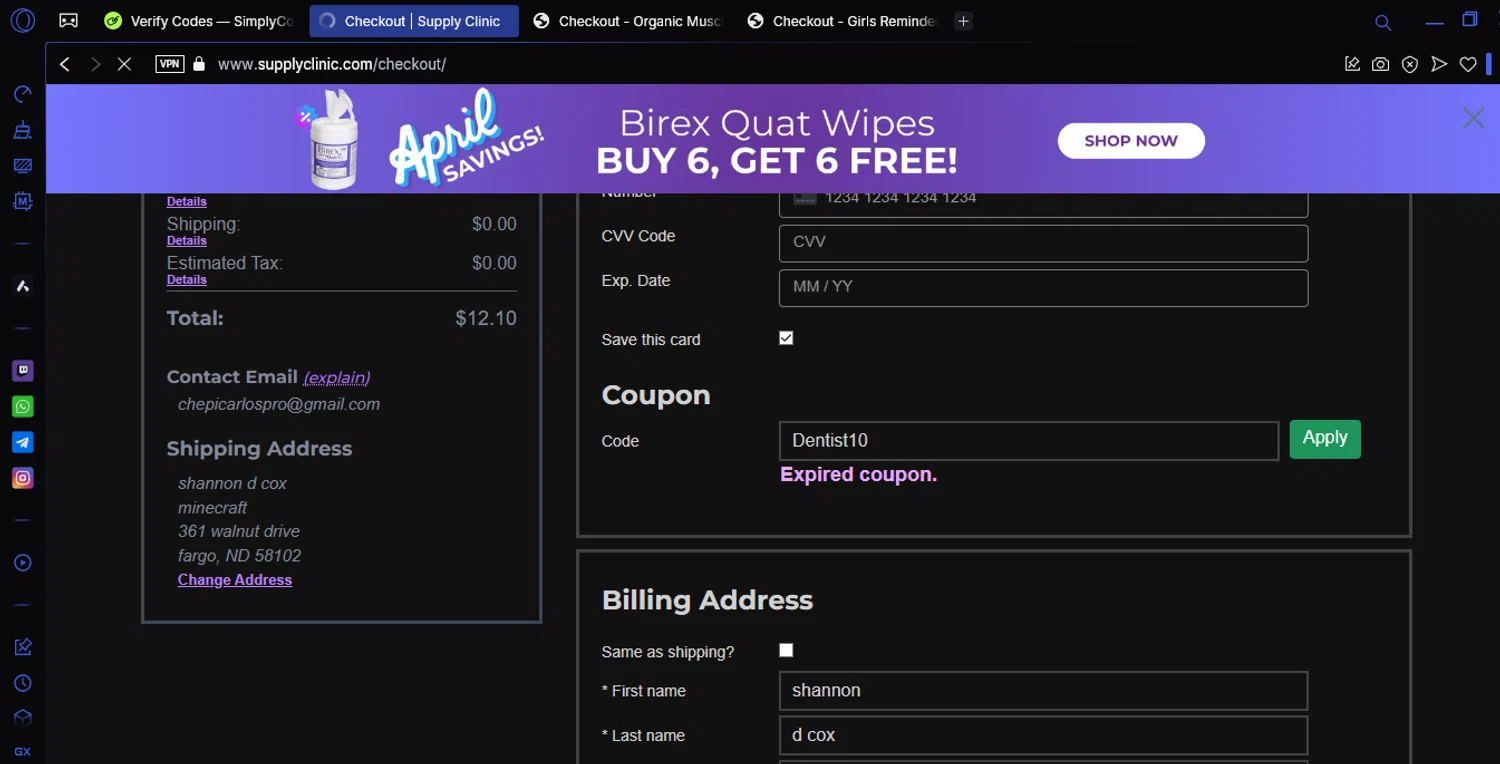Click the fargo, ND 58102 address line
Viewport: 1500px width, 764px height.
(x=239, y=555)
